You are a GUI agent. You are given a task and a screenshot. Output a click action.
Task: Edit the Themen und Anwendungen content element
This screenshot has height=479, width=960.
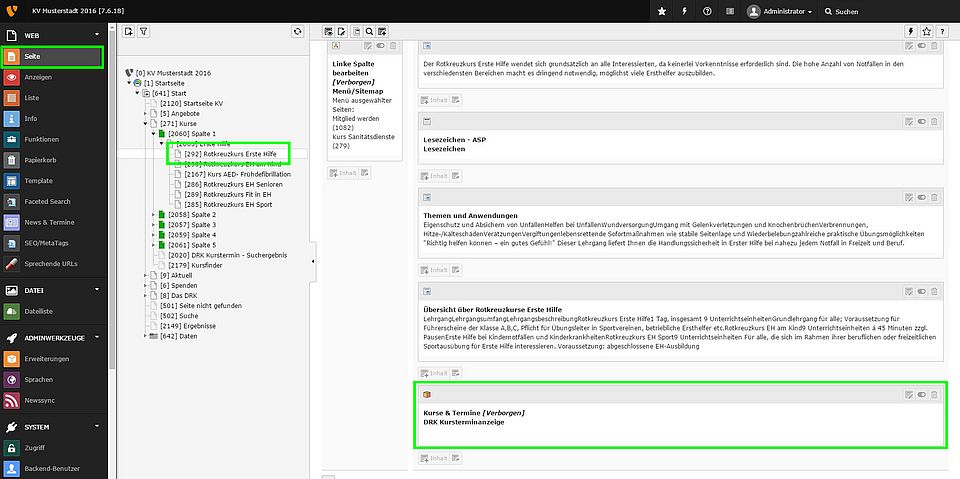point(907,197)
